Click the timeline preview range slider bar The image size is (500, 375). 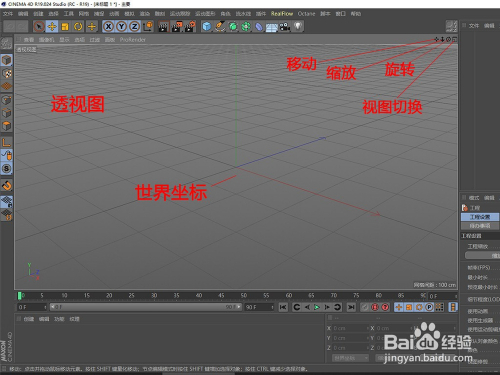146,307
